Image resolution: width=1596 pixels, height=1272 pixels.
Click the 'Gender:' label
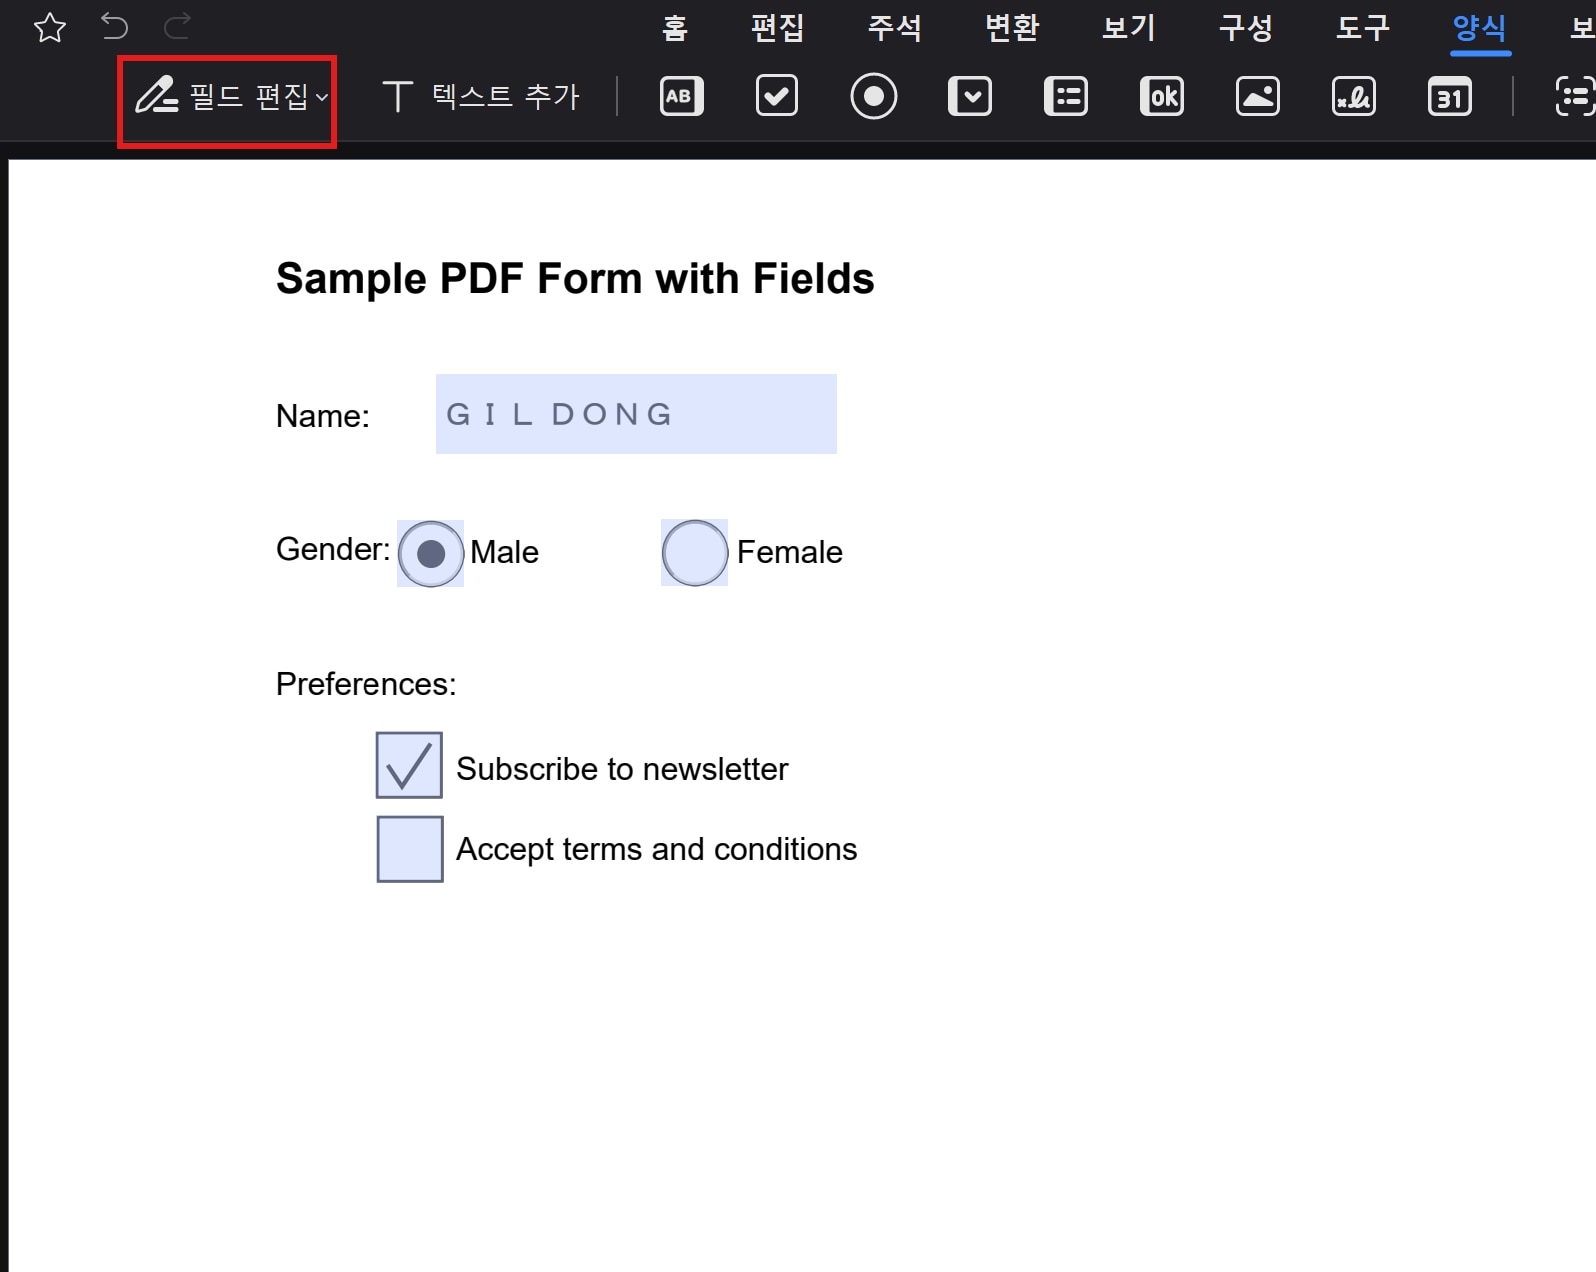click(333, 549)
